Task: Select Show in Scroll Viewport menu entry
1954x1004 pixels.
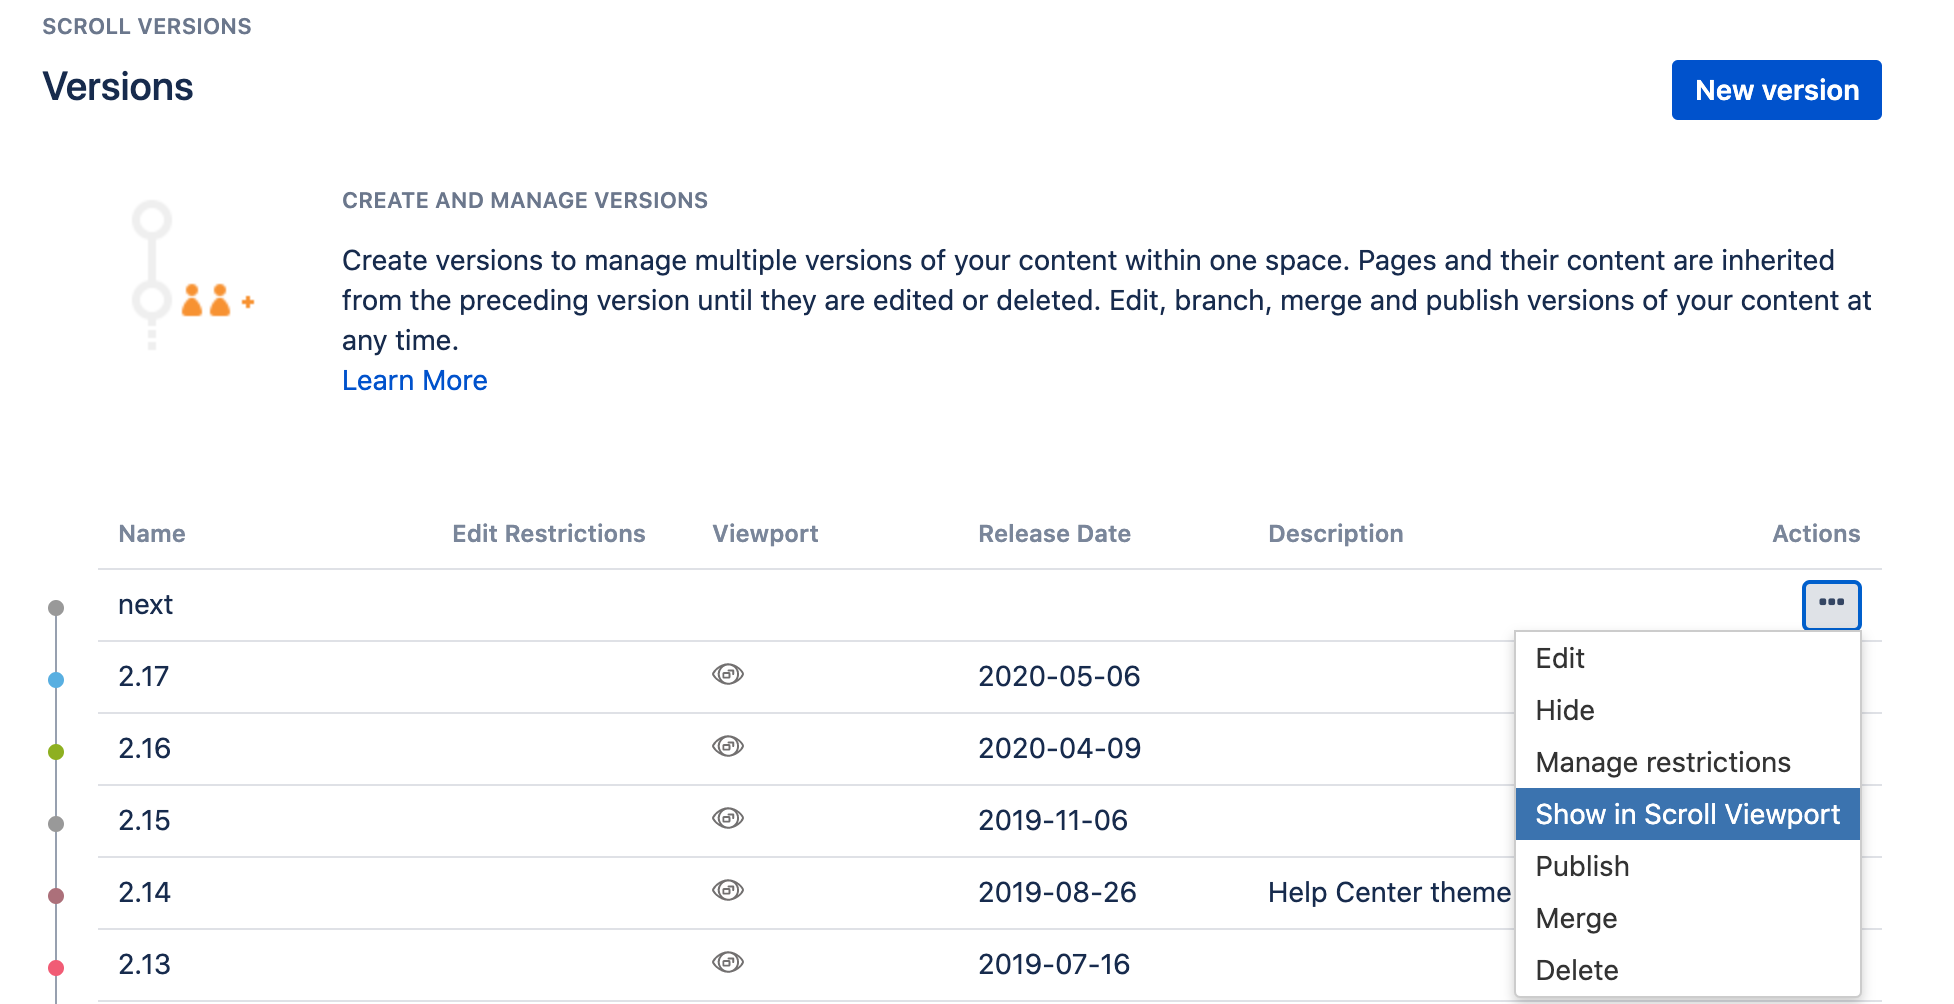Action: 1686,815
